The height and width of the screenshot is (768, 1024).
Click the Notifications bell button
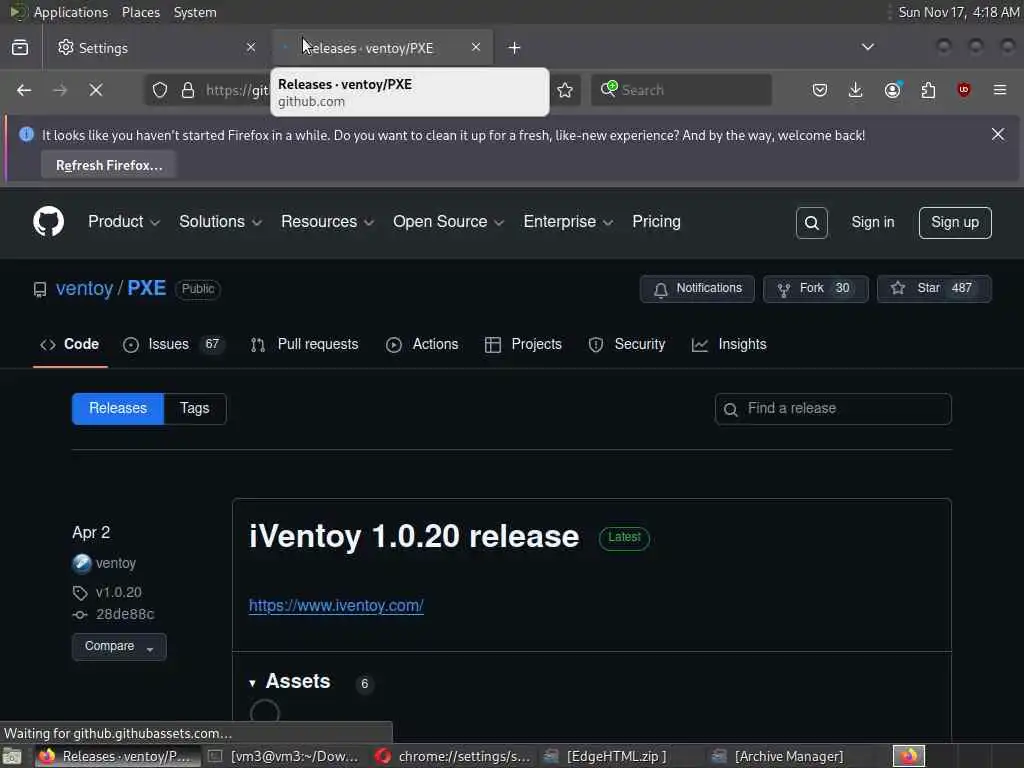(x=697, y=289)
